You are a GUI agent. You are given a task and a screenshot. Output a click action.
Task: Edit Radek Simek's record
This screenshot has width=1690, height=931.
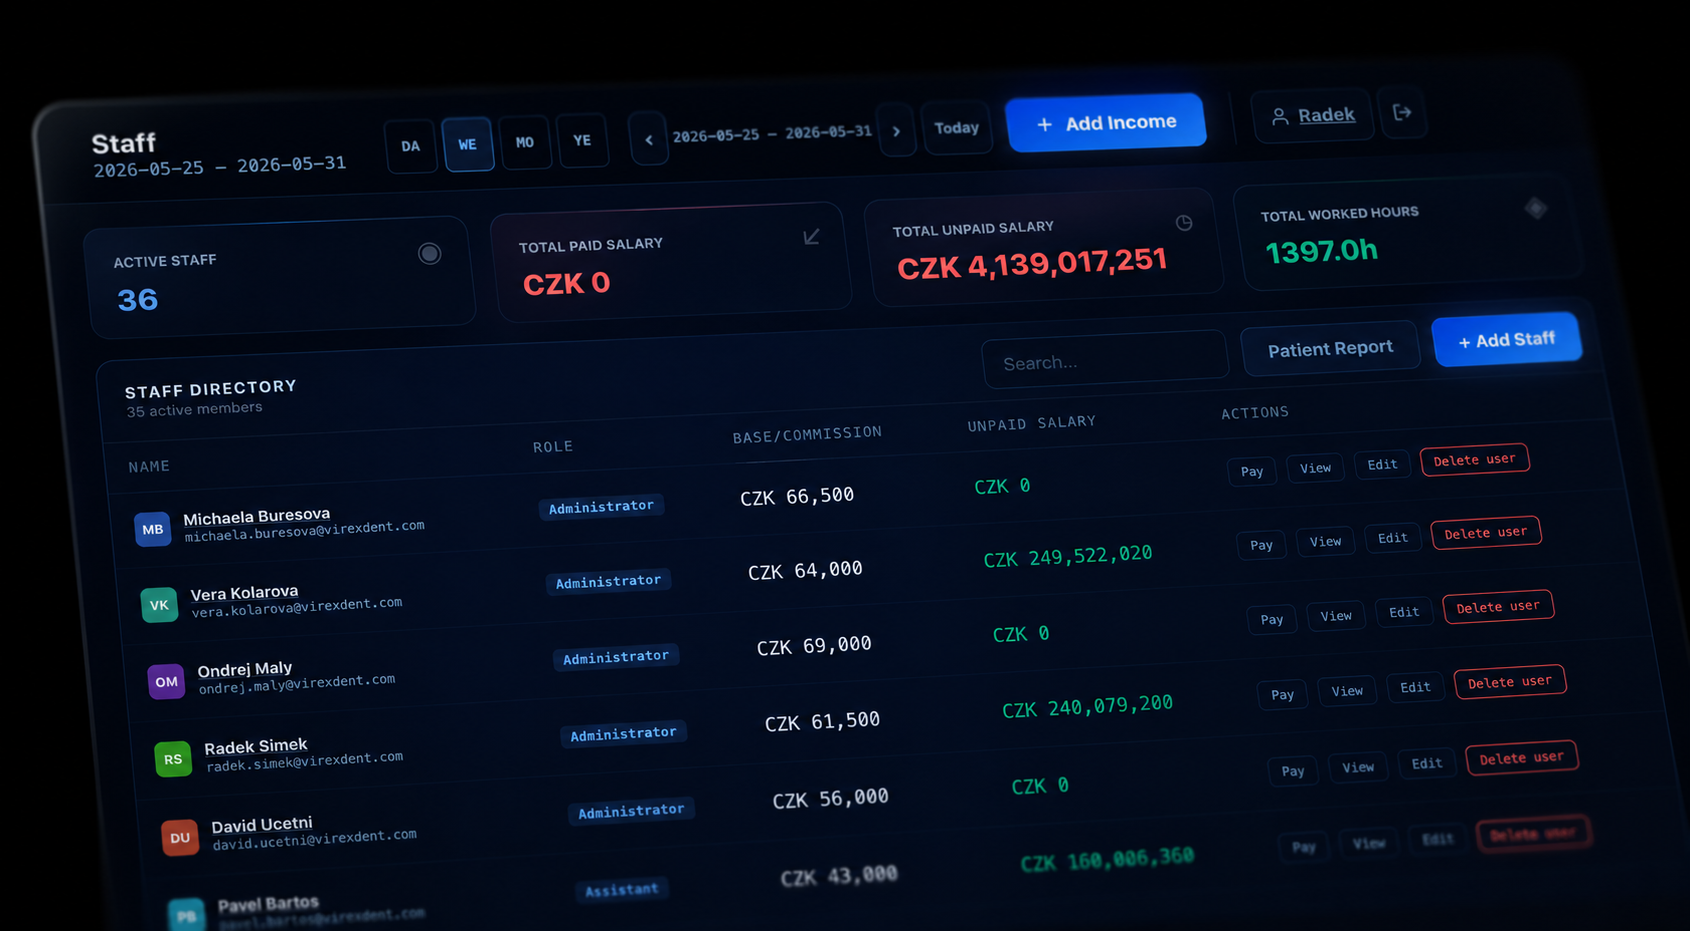pyautogui.click(x=1415, y=688)
